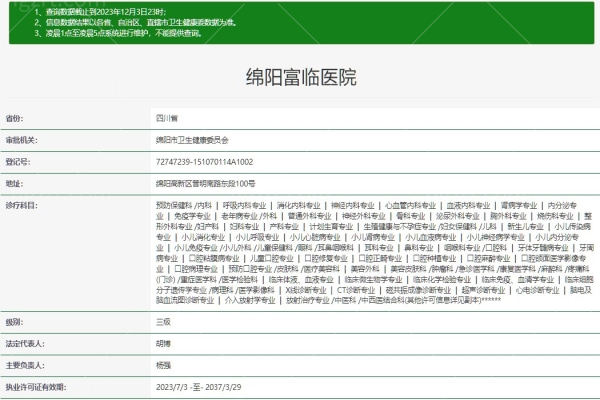Click the 执业许可证有效期 field label
The image size is (600, 400).
[36, 387]
